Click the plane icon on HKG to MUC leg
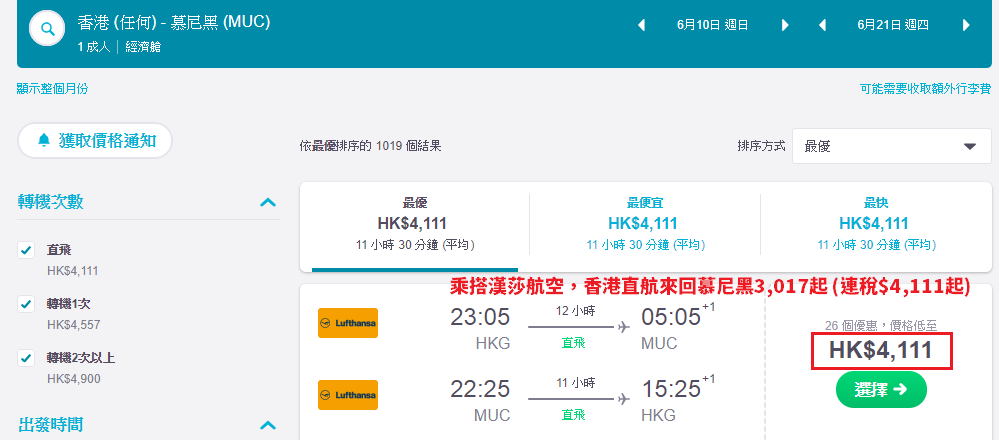Viewport: 999px width, 440px height. pyautogui.click(x=623, y=327)
